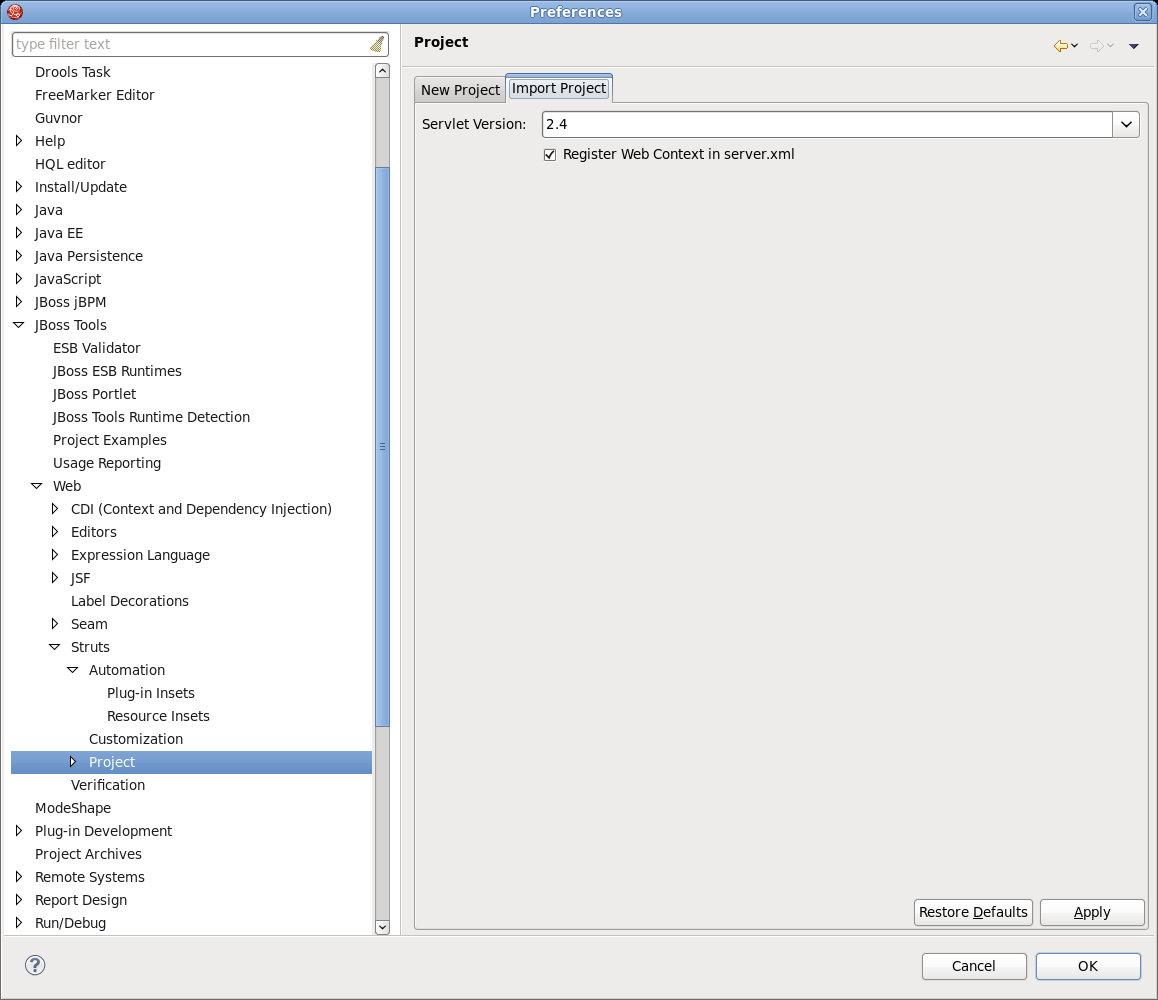The height and width of the screenshot is (1000, 1158).
Task: Uncheck Register Web Context in server.xml
Action: [x=550, y=154]
